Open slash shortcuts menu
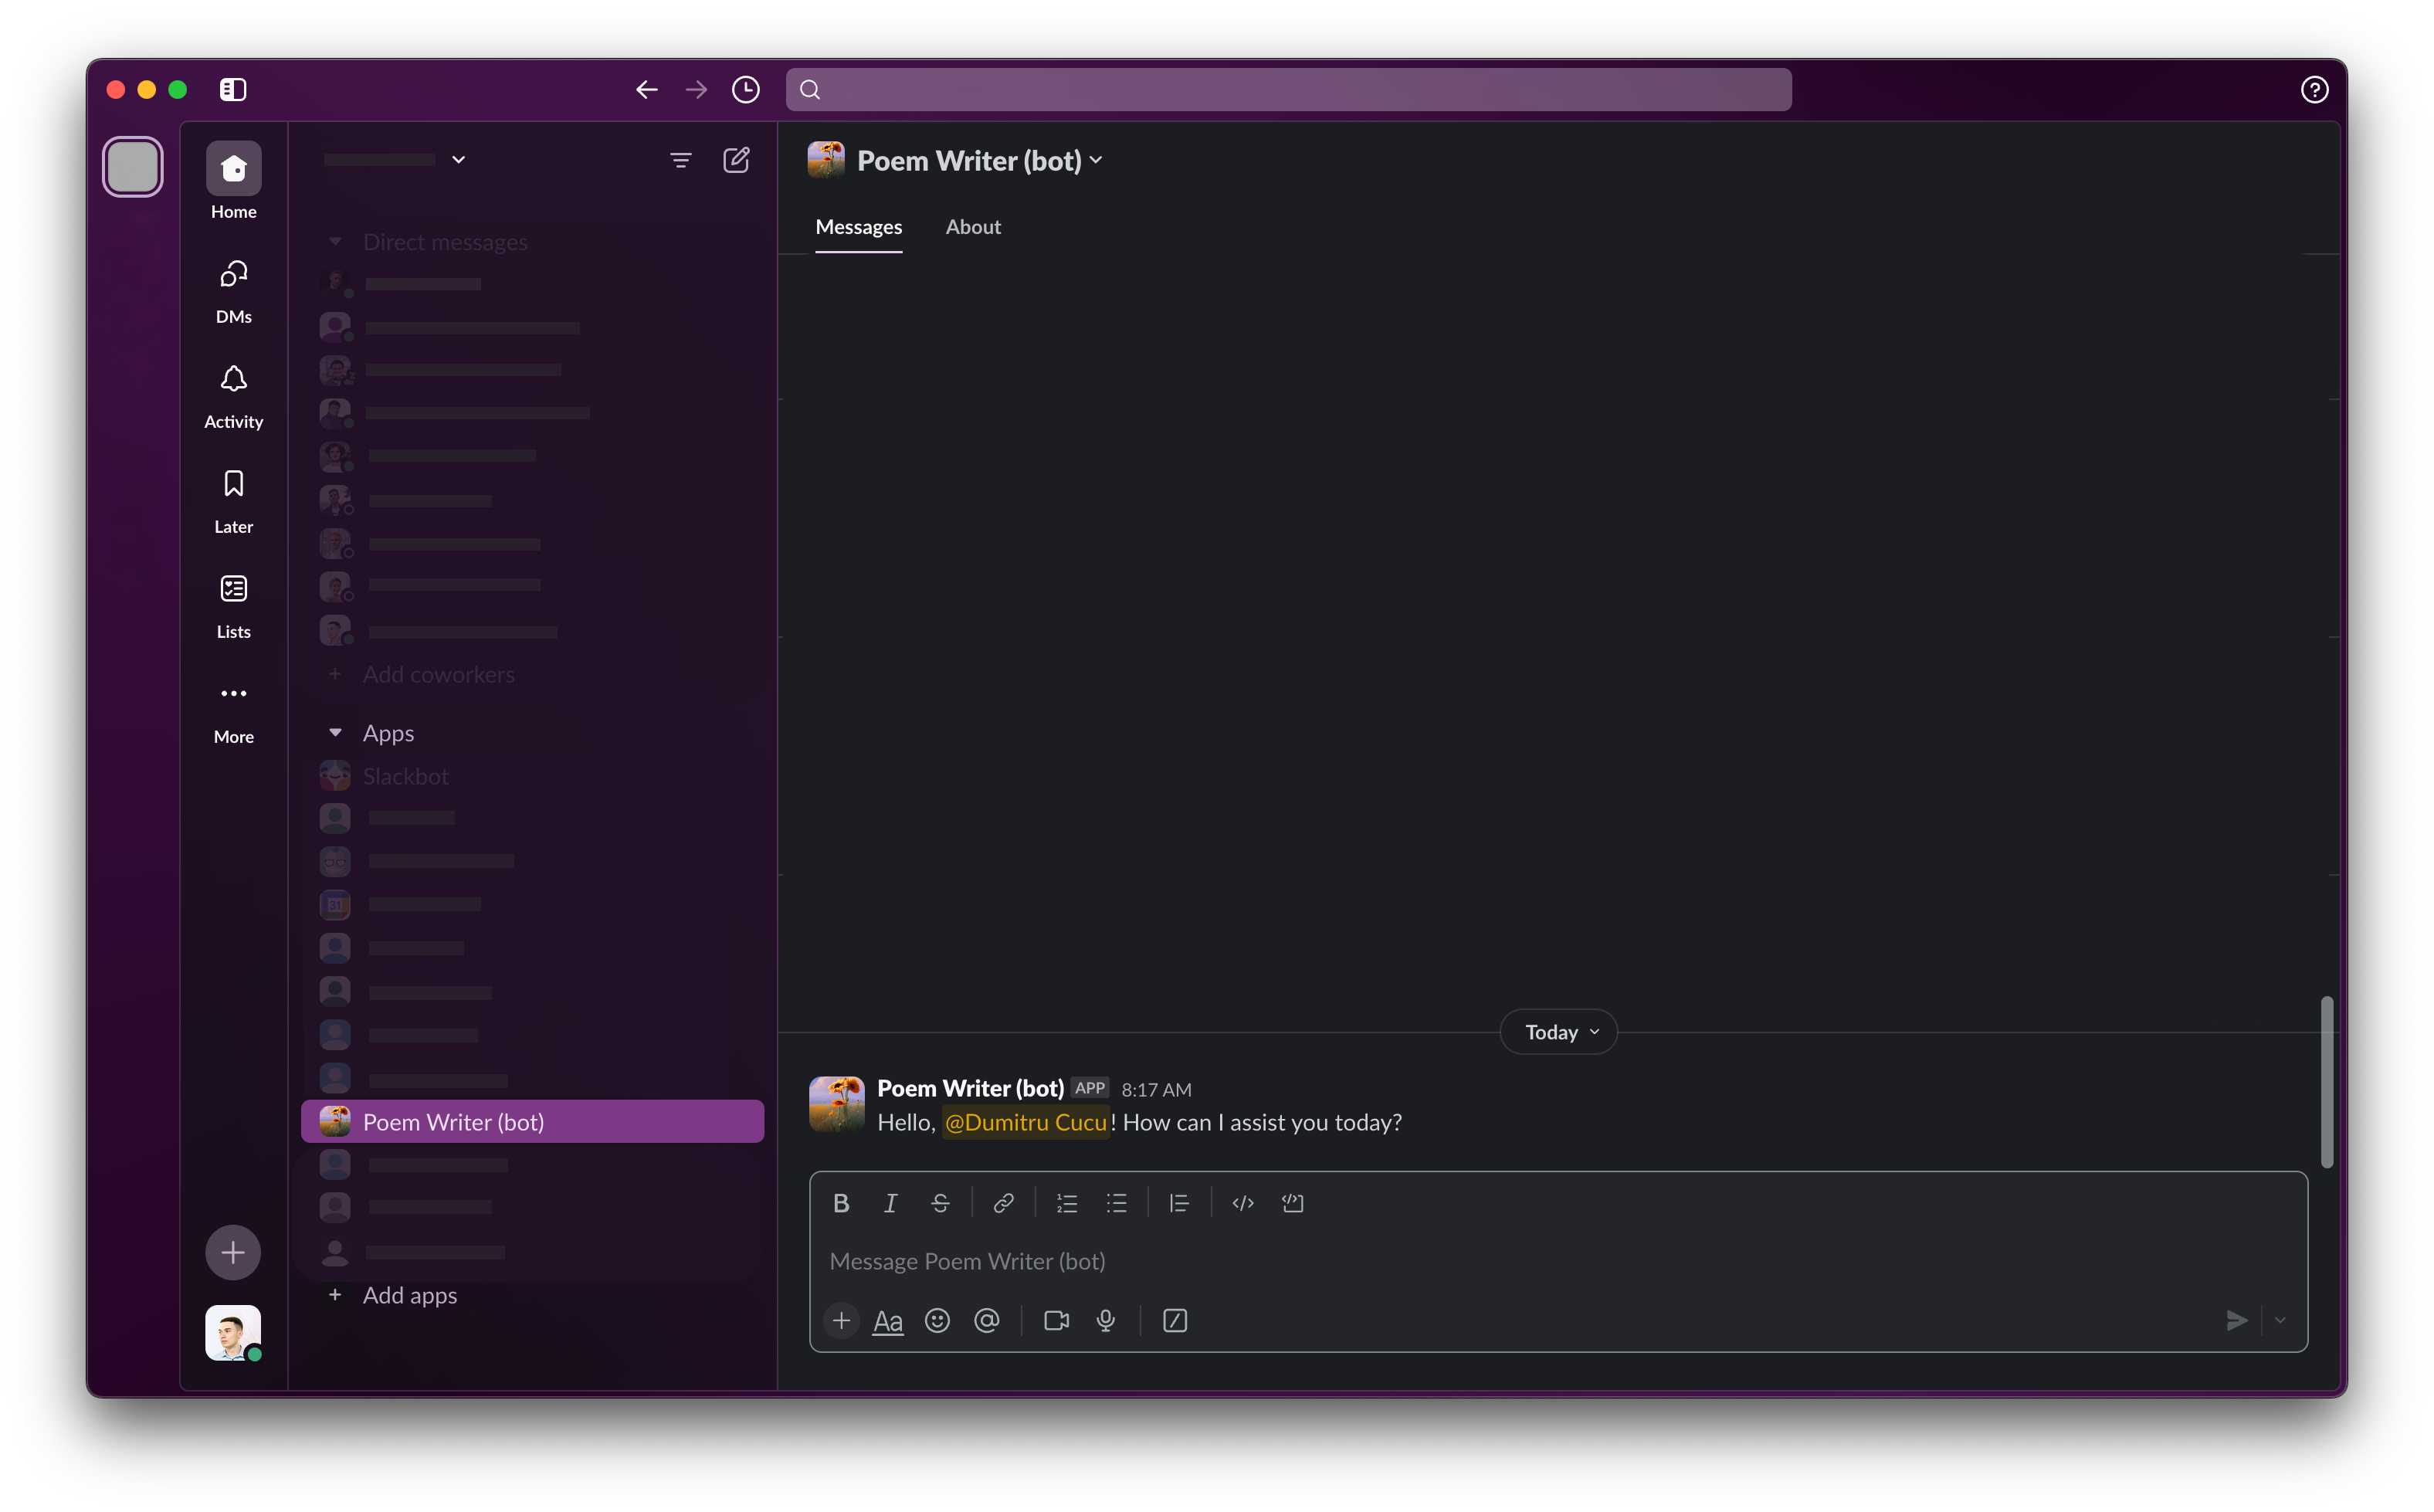 click(1175, 1321)
